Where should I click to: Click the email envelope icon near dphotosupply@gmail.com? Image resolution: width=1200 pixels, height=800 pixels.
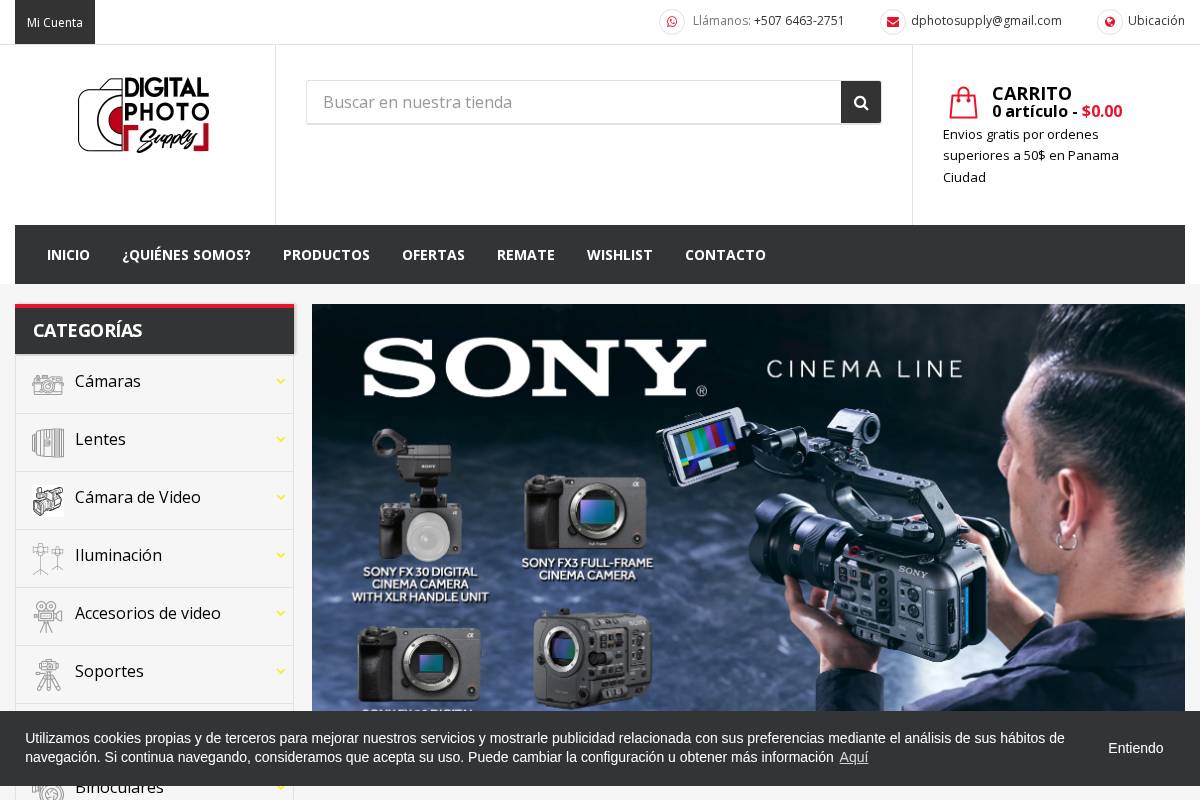892,21
